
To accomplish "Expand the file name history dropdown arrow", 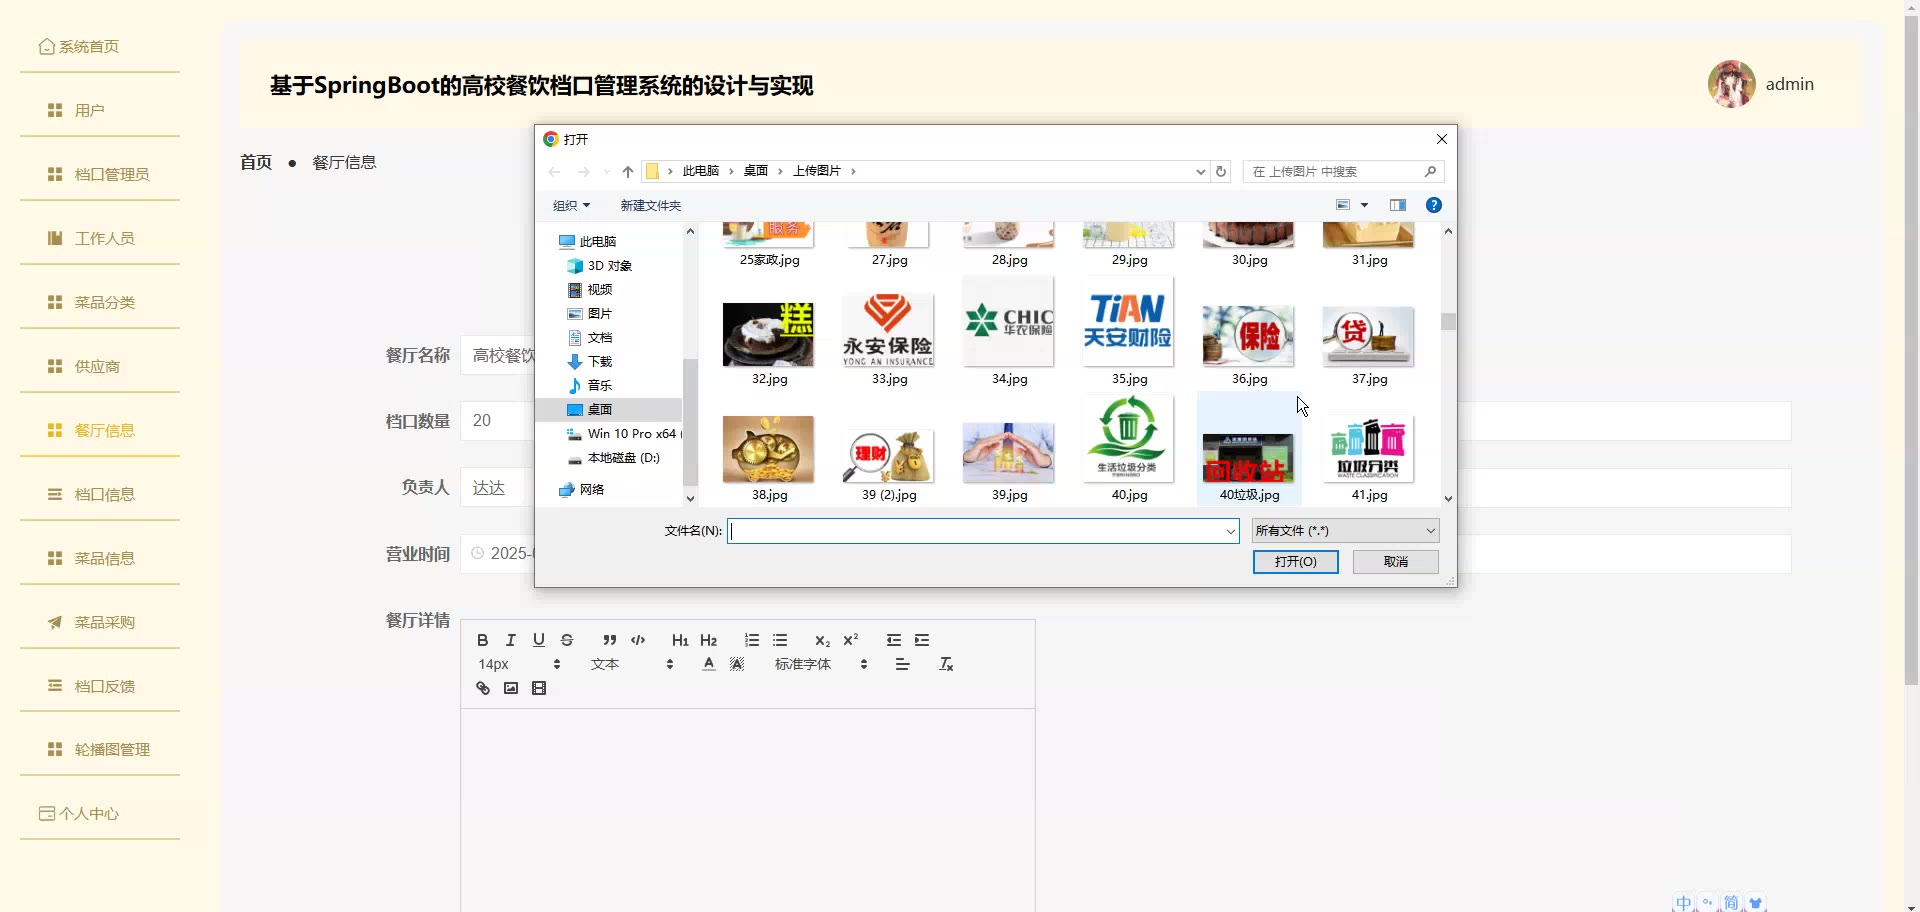I will point(1231,531).
